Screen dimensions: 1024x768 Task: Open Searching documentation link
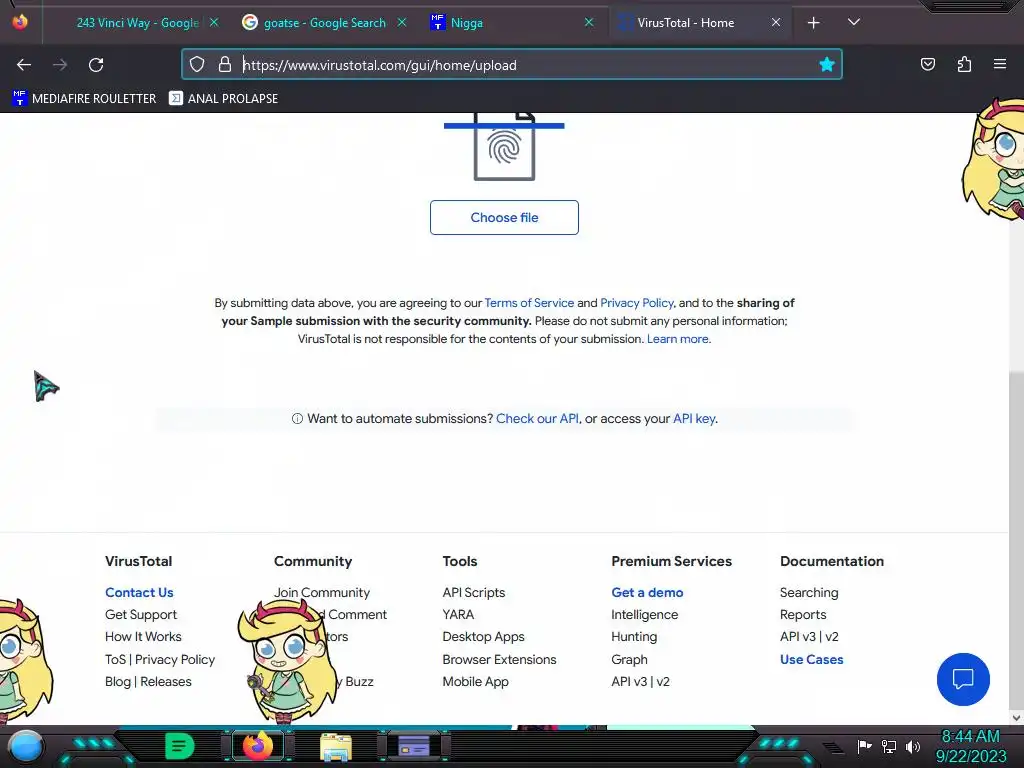point(809,592)
